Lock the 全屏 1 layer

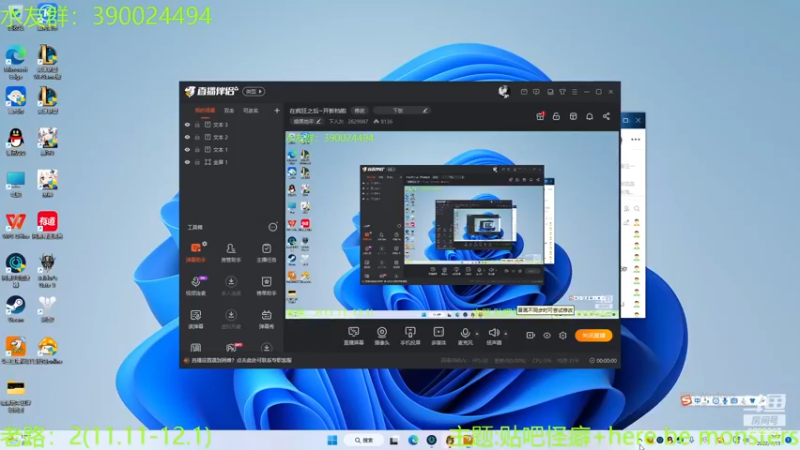point(197,162)
